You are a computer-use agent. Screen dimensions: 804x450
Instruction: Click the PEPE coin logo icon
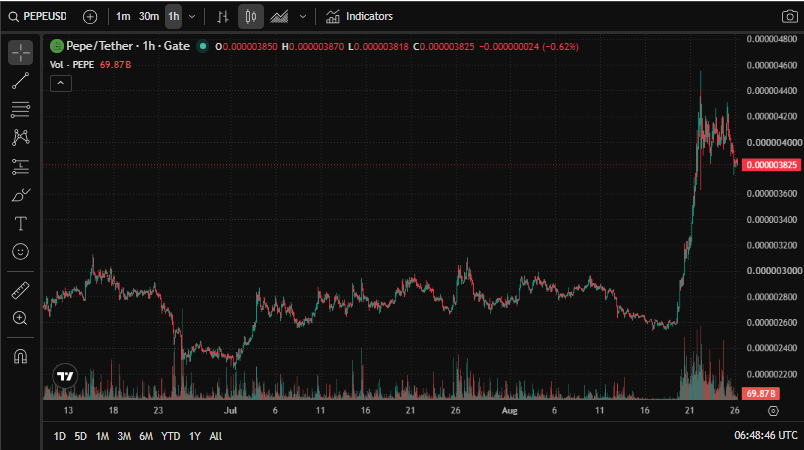(56, 46)
